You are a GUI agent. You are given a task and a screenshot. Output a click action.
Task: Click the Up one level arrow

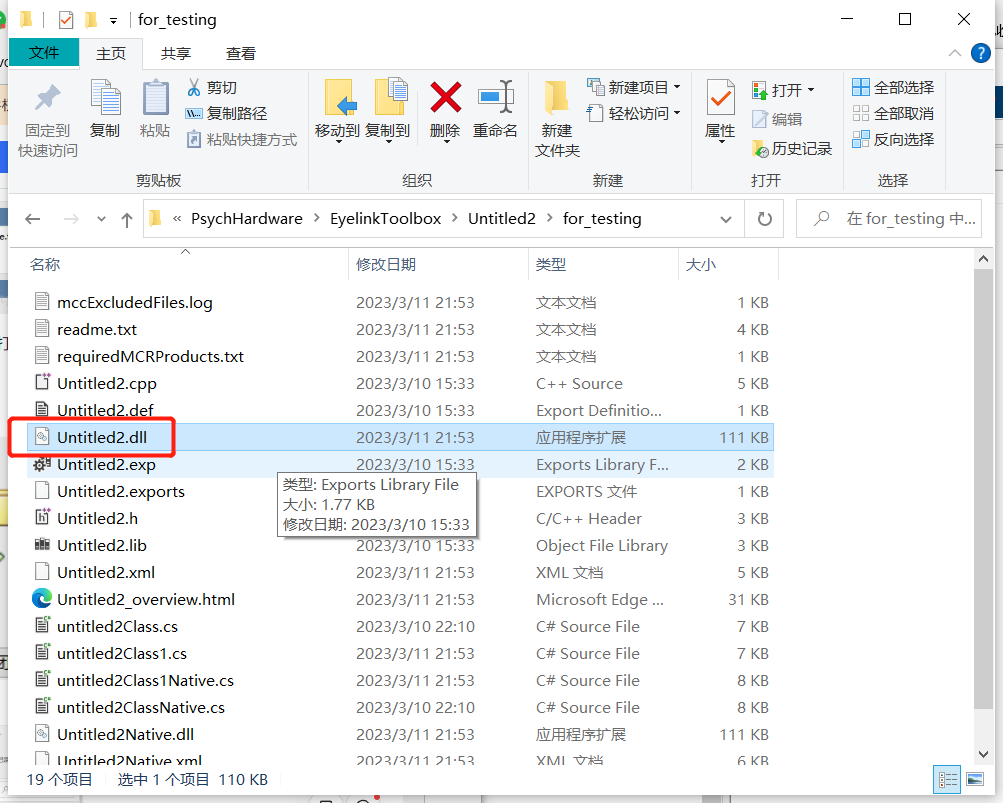(x=126, y=219)
